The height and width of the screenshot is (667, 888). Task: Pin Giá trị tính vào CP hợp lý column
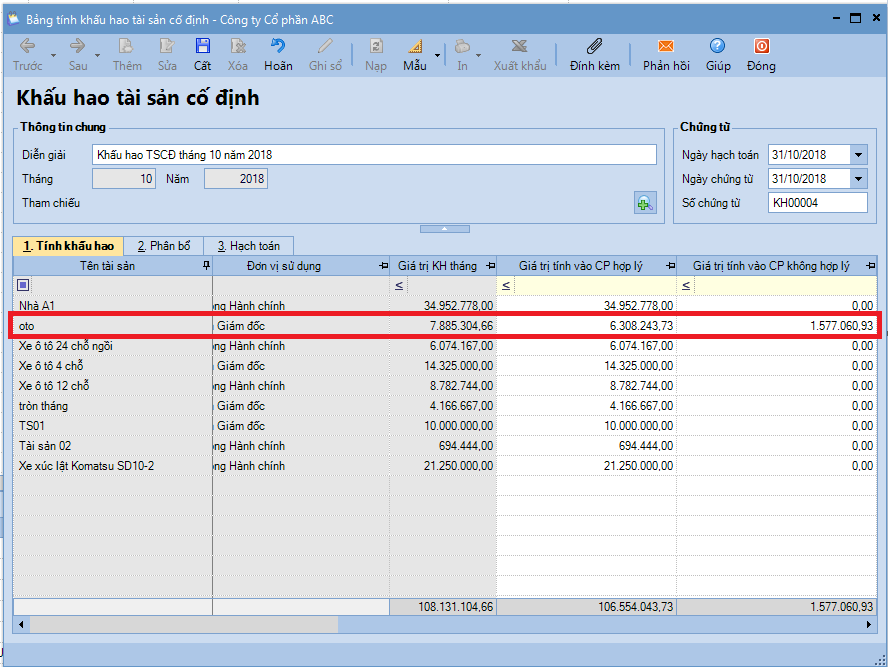click(671, 266)
